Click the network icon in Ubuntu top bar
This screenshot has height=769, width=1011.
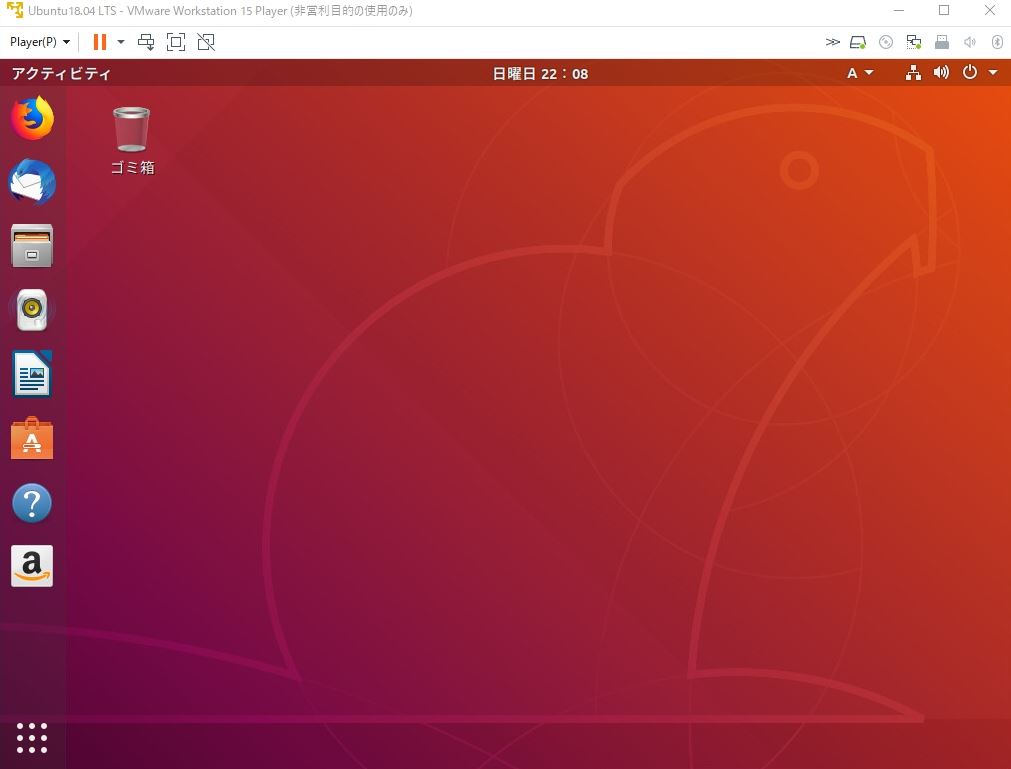click(x=913, y=73)
